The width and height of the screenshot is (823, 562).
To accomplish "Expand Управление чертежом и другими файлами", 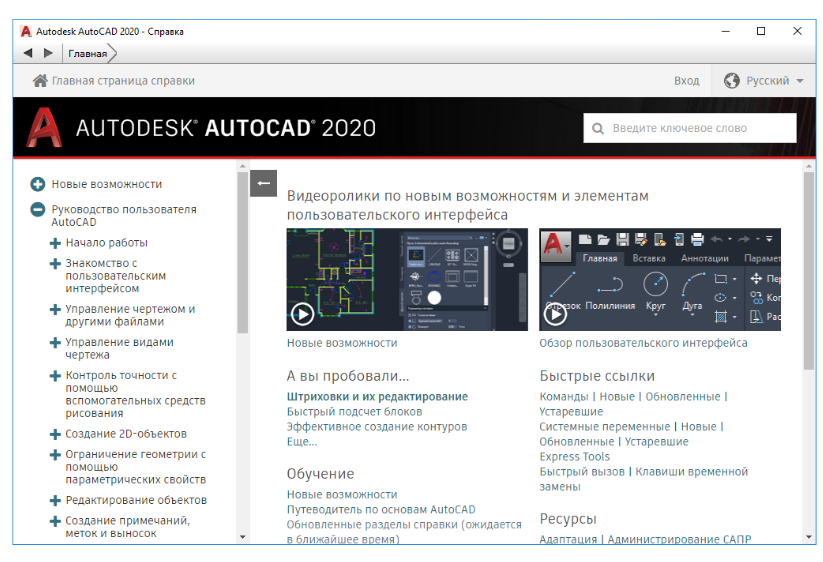I will pos(55,309).
